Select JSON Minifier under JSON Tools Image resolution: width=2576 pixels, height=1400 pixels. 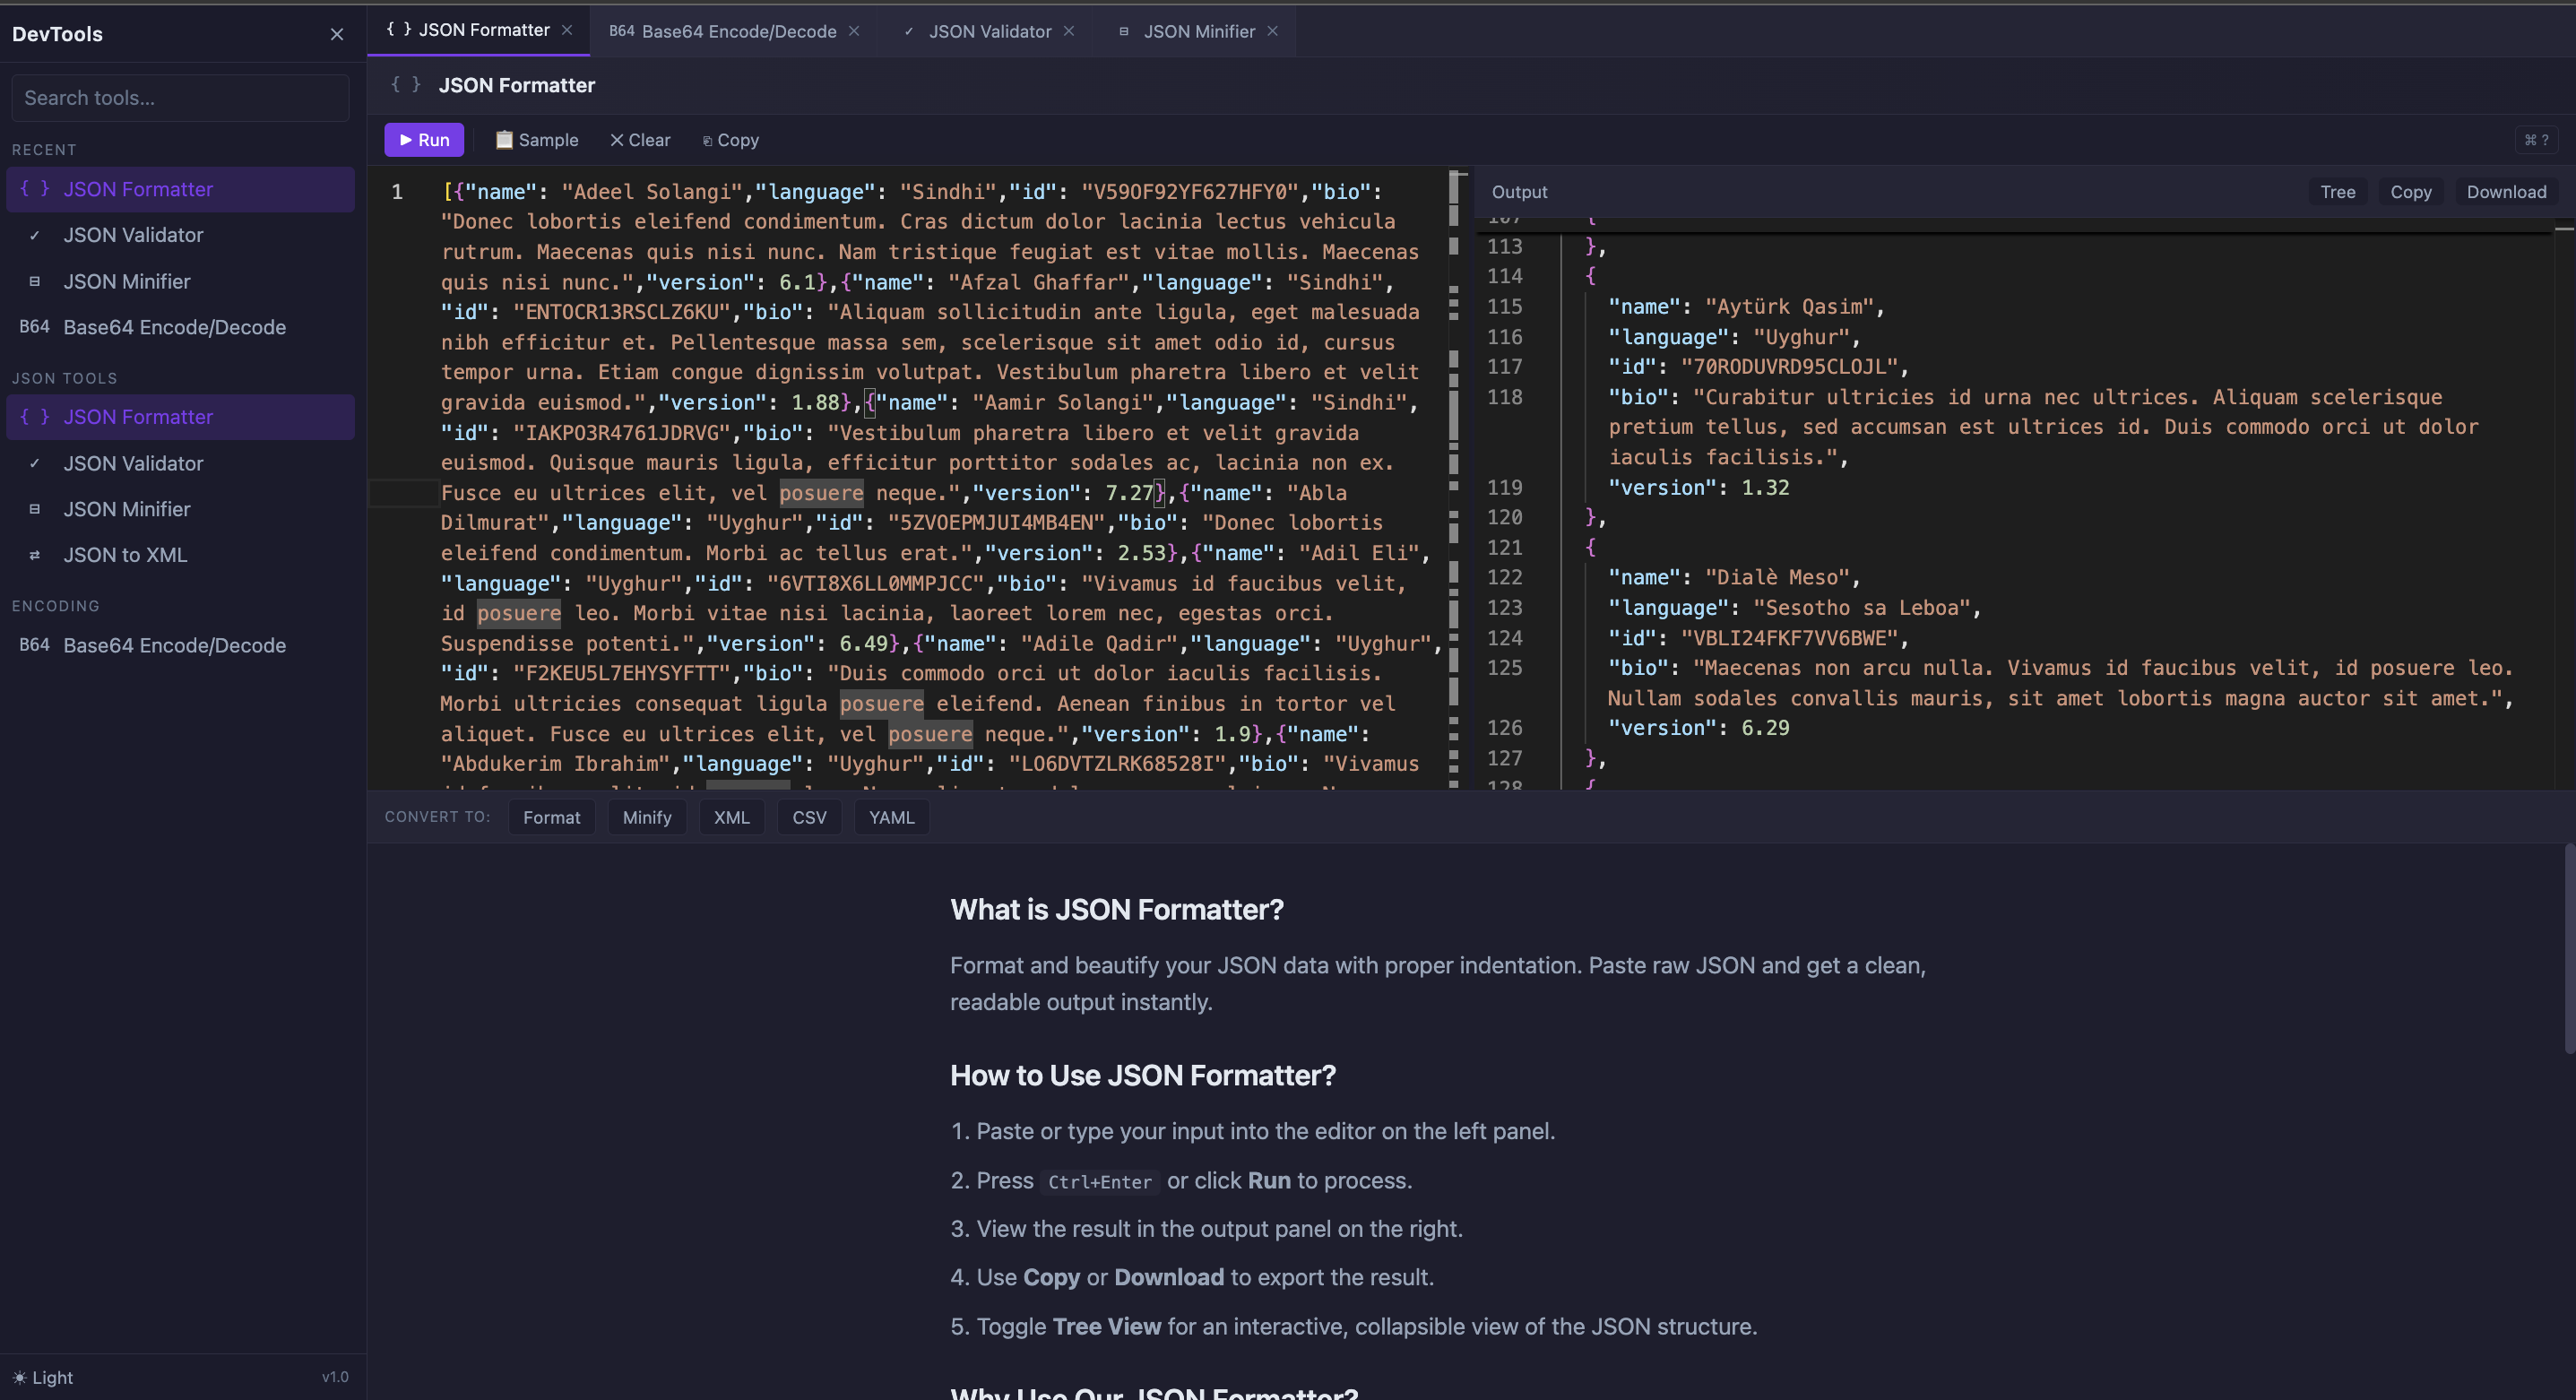126,509
